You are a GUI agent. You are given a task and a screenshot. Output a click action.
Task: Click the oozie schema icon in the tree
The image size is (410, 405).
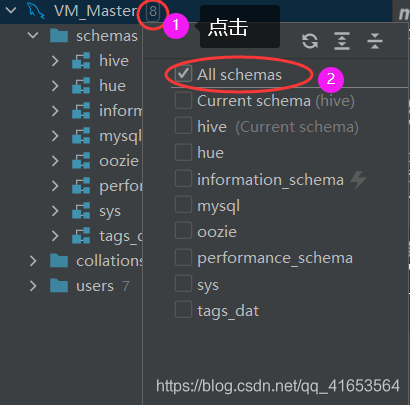coord(81,161)
